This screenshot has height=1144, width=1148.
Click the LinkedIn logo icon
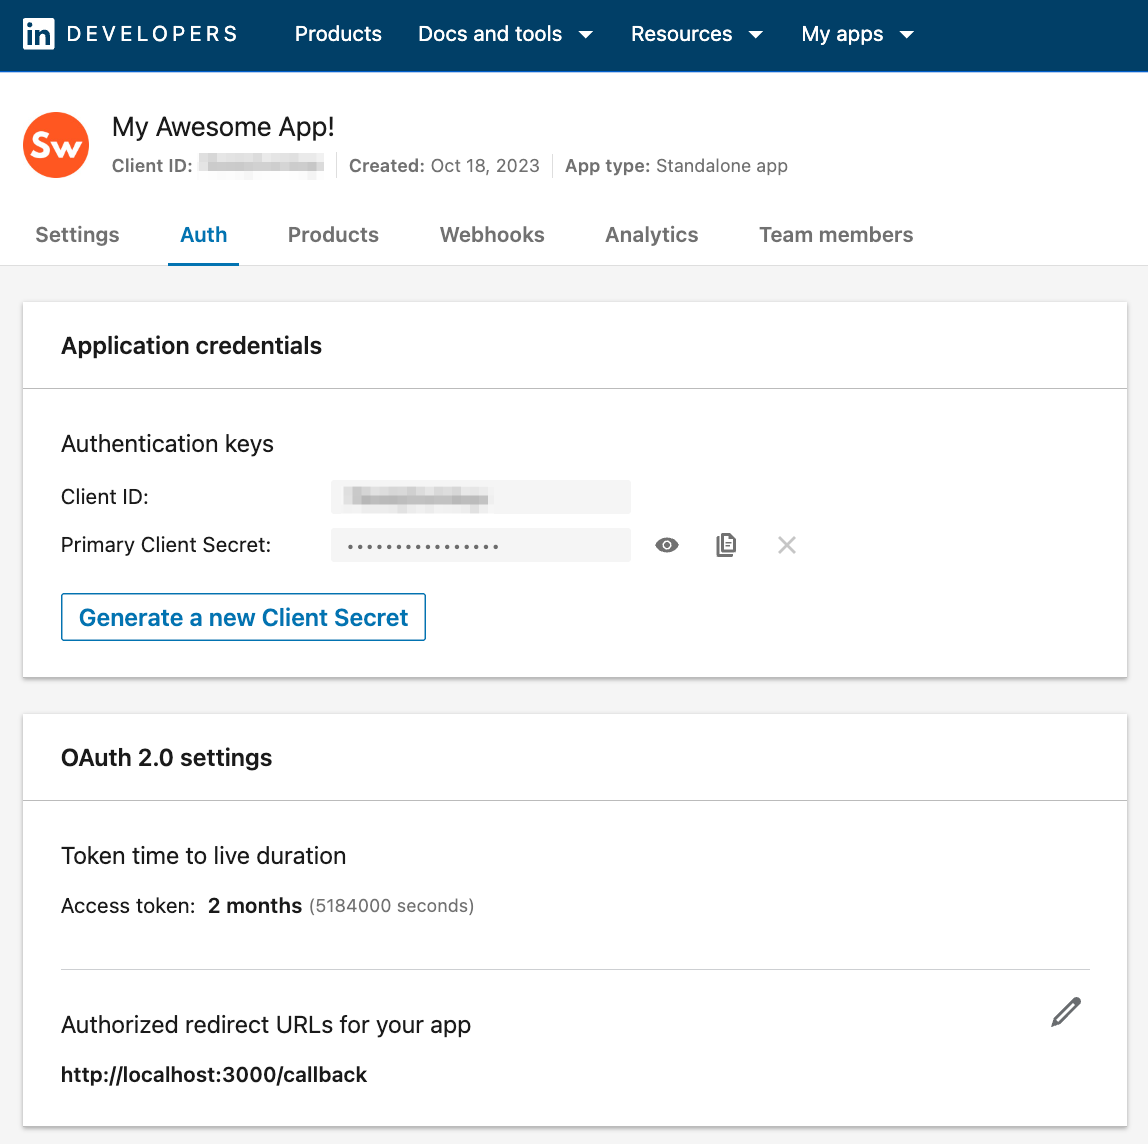pyautogui.click(x=39, y=34)
